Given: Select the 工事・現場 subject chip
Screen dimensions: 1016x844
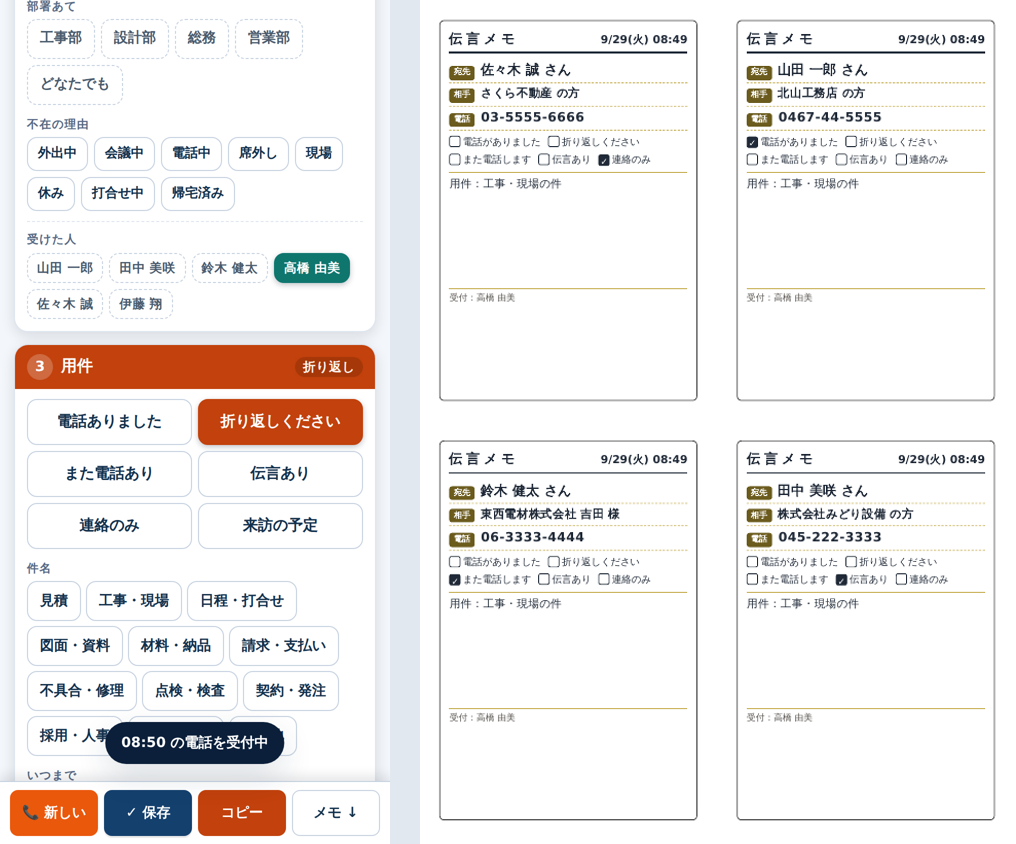Looking at the screenshot, I should click(134, 601).
